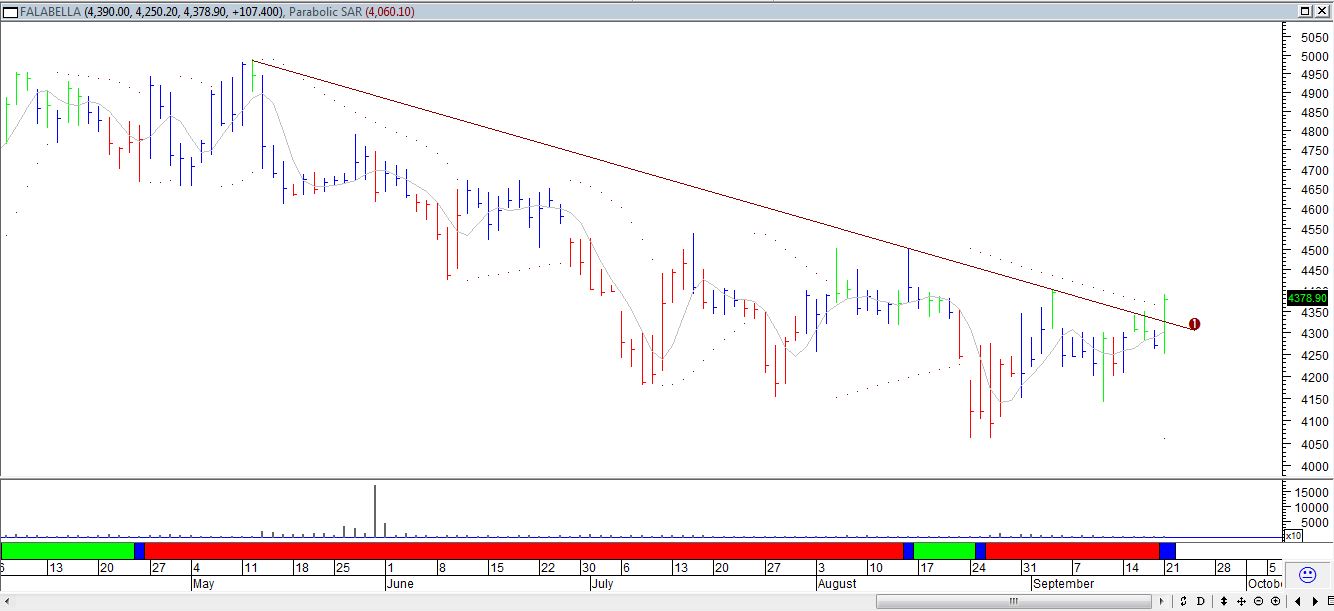Zoom out with the minus magnifier icon

tap(1258, 601)
